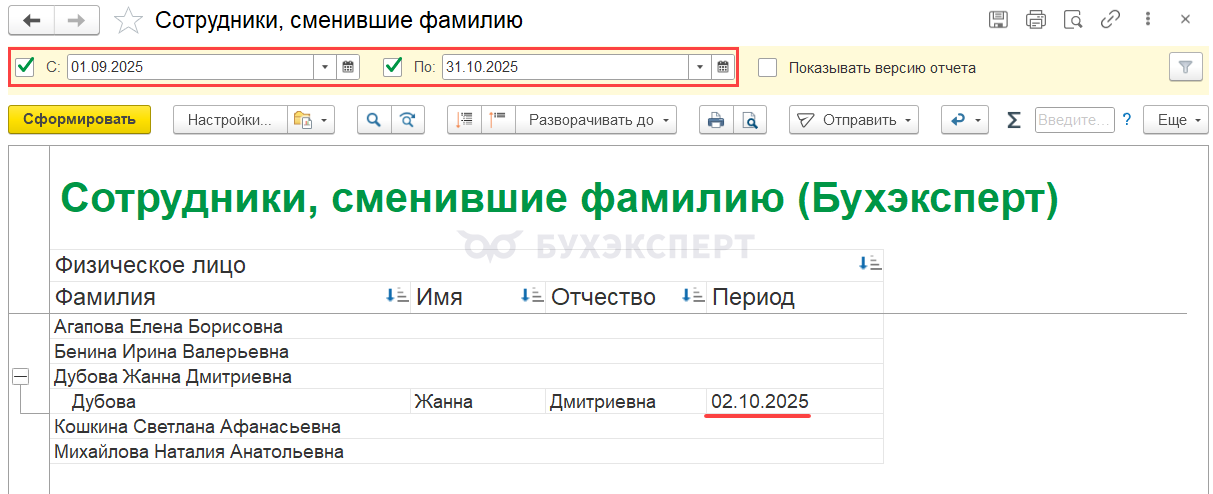Select row Михайлова Наталия Анатольевна
The width and height of the screenshot is (1213, 494).
pos(467,452)
